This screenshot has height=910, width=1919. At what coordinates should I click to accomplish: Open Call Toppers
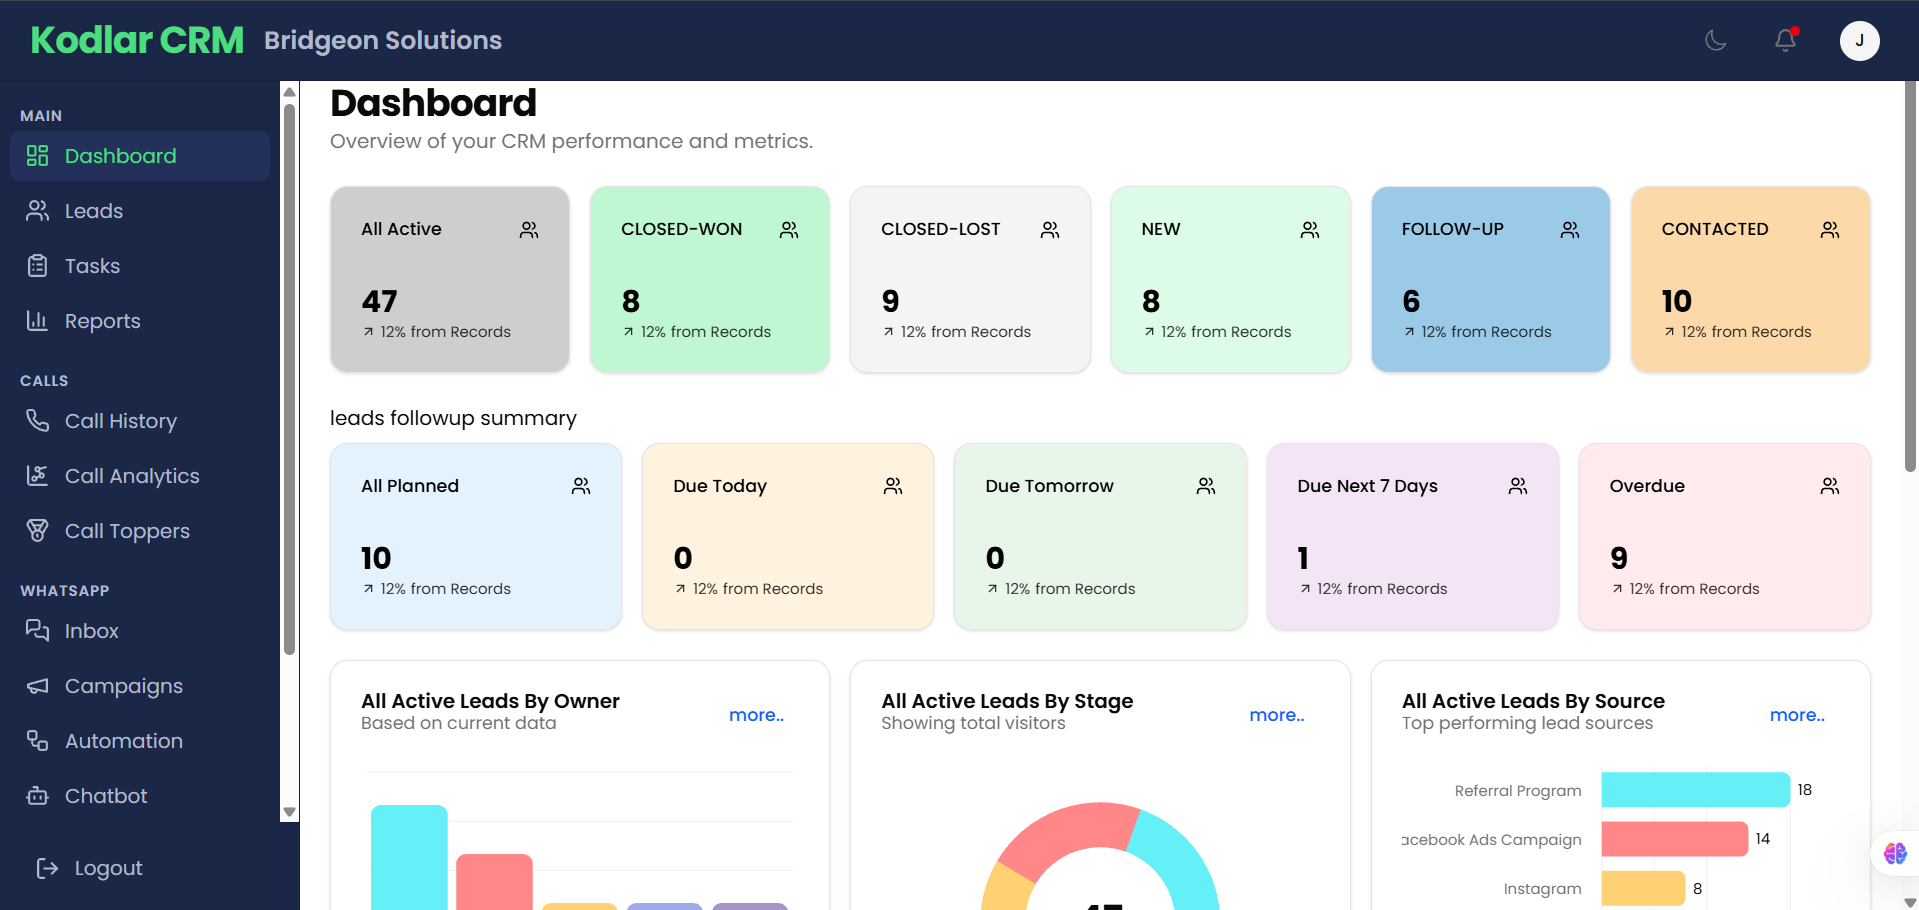point(127,530)
